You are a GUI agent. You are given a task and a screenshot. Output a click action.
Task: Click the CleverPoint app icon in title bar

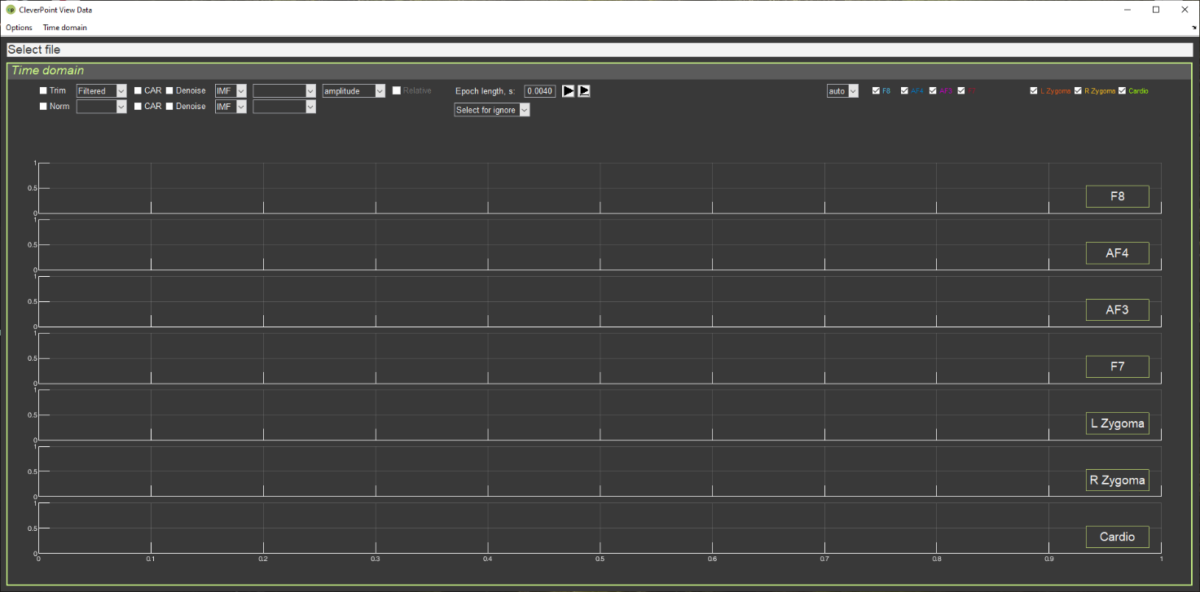(x=10, y=9)
